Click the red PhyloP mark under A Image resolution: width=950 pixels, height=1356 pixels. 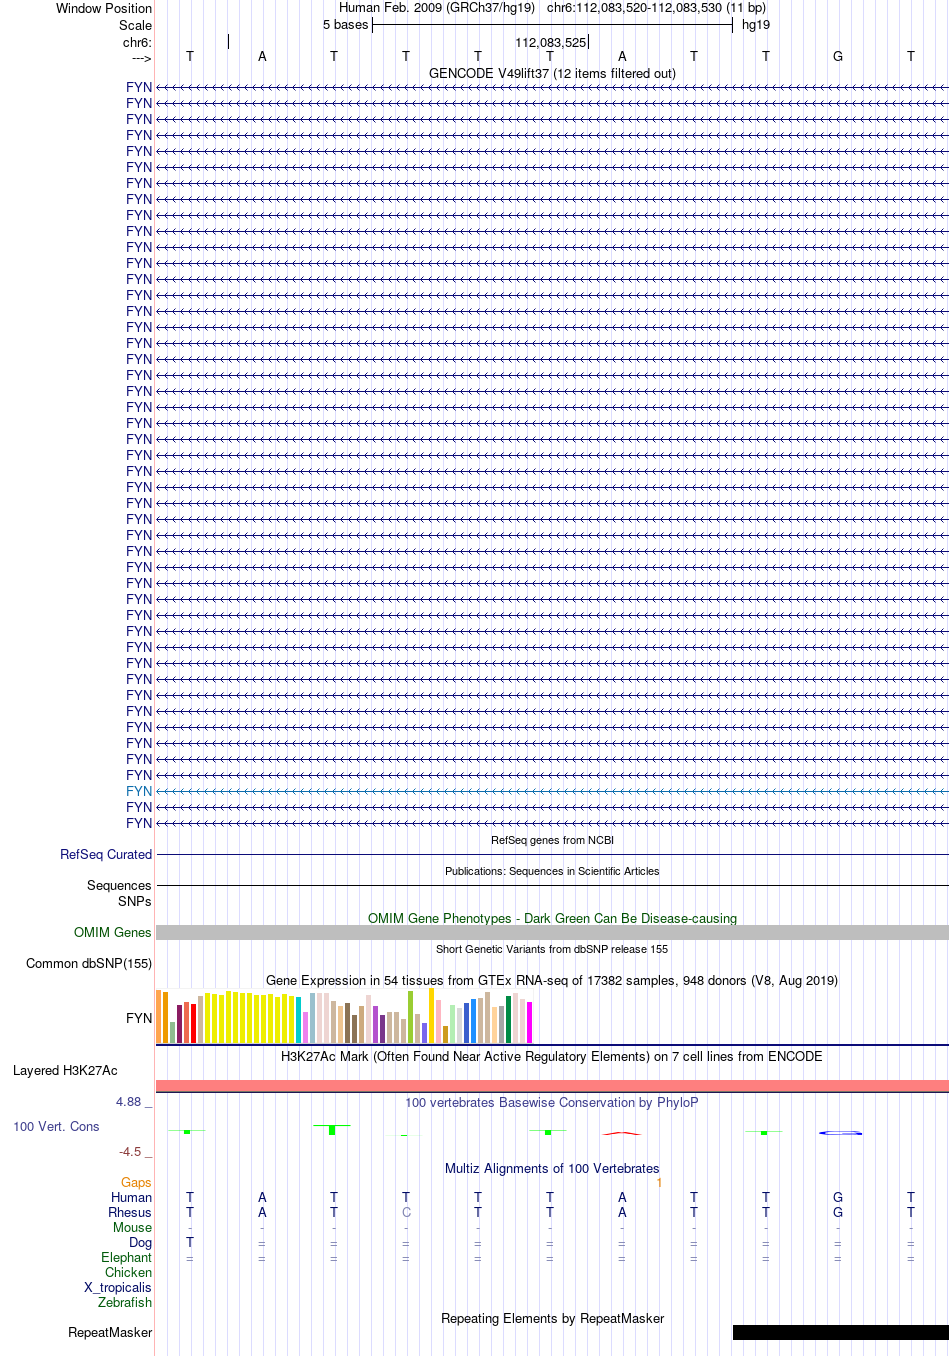[x=621, y=1133]
